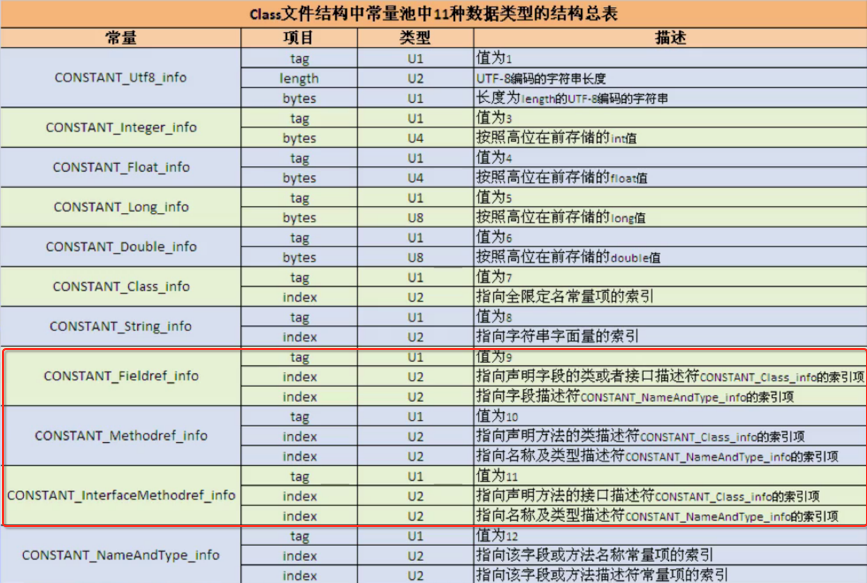Select the 常量 column header
The height and width of the screenshot is (583, 867).
click(x=121, y=38)
